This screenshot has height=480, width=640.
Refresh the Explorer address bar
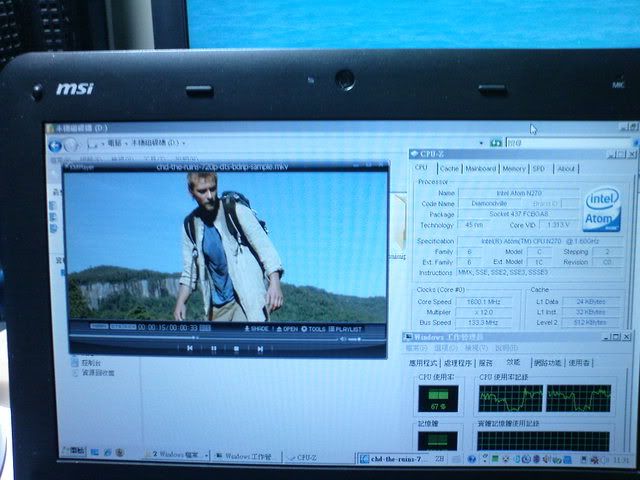click(x=496, y=143)
